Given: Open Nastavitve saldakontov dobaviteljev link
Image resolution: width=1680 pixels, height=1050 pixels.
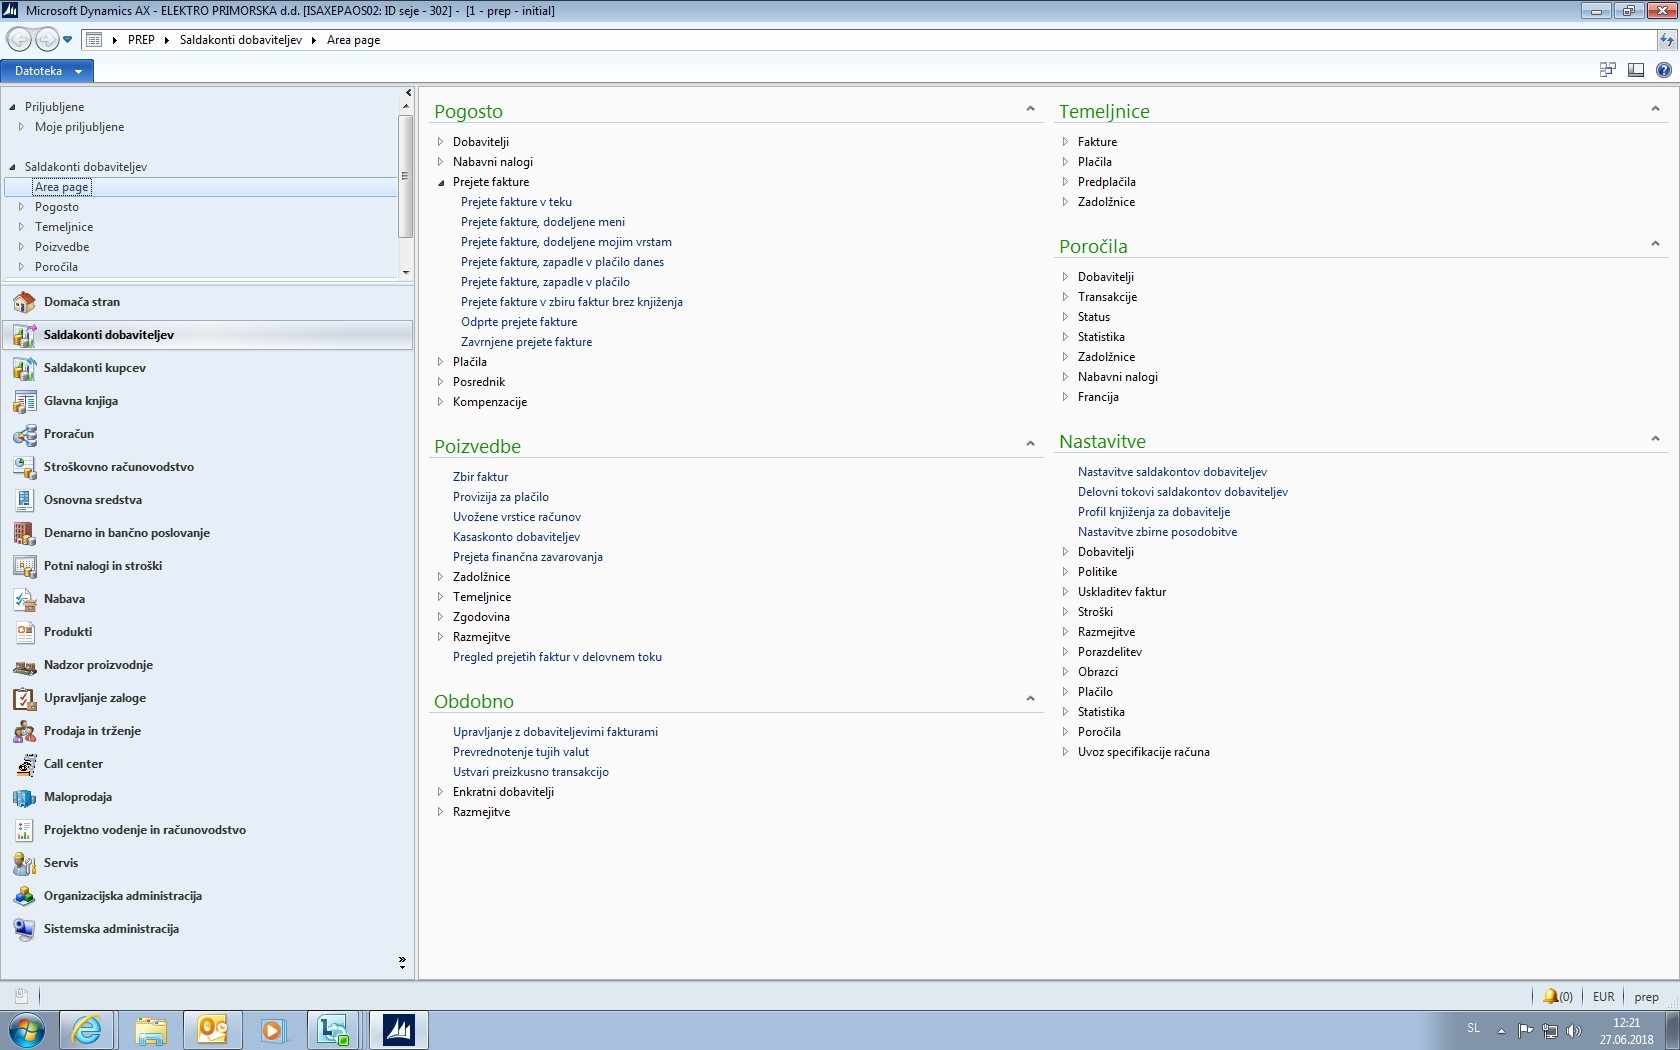Looking at the screenshot, I should click(1172, 472).
